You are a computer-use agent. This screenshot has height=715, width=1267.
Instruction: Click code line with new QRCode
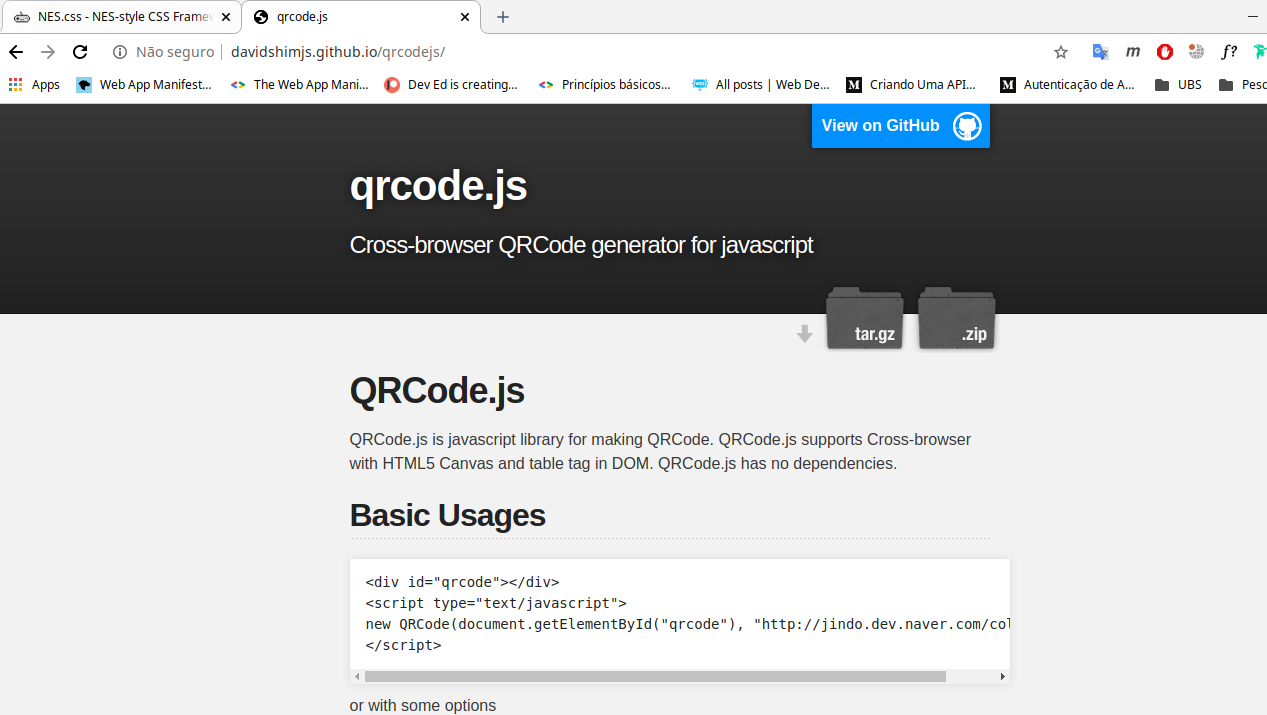(x=688, y=624)
